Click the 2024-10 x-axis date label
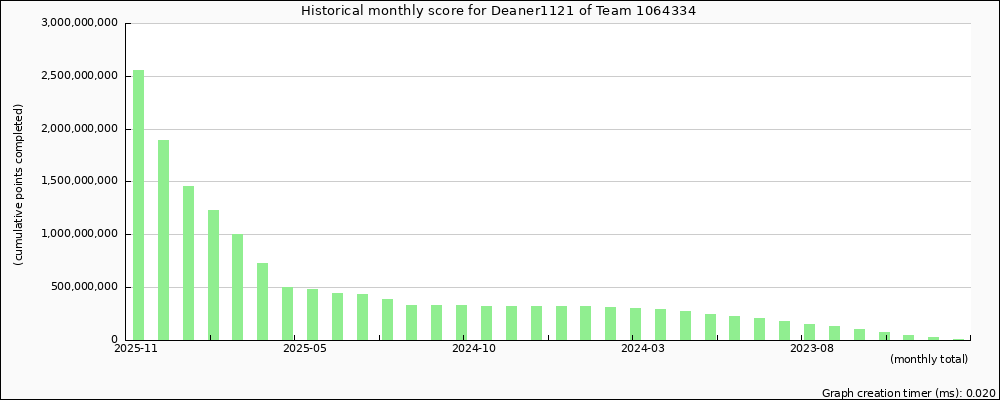This screenshot has width=1000, height=400. coord(474,349)
